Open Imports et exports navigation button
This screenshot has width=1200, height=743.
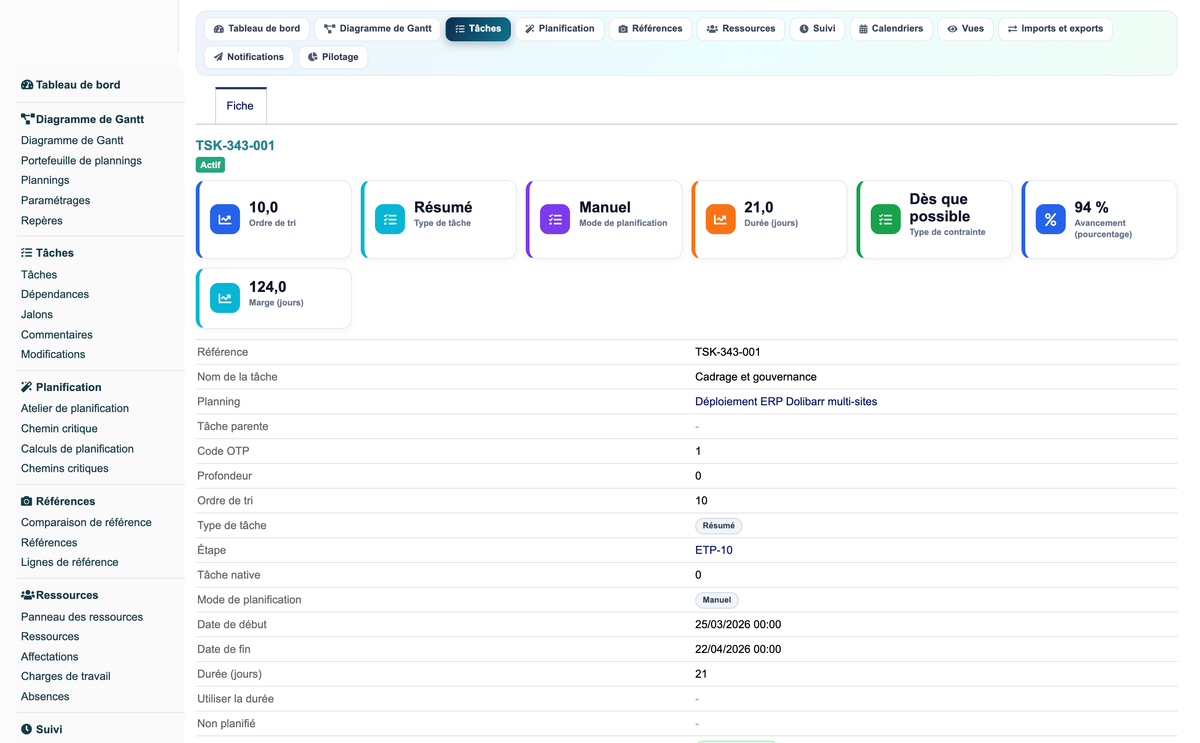1055,29
